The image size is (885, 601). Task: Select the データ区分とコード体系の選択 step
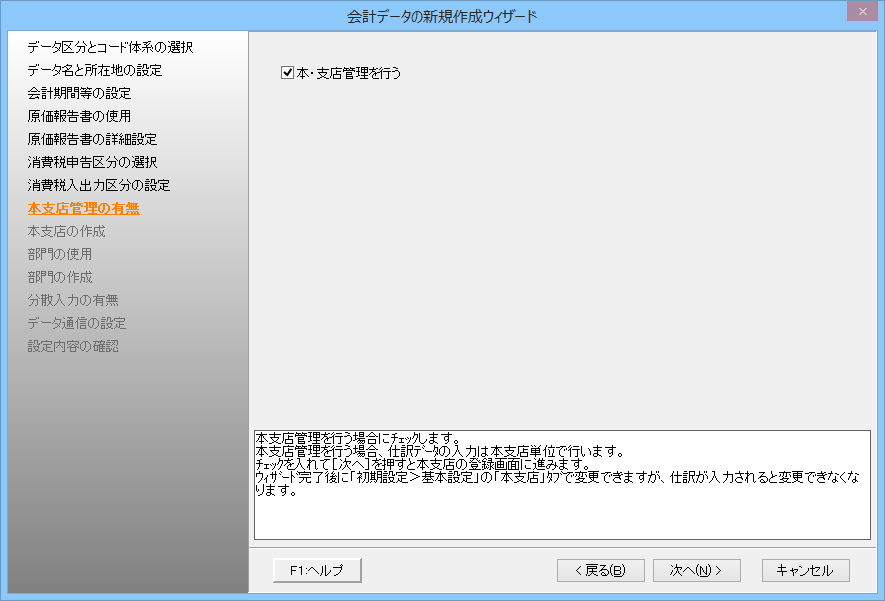pos(110,47)
